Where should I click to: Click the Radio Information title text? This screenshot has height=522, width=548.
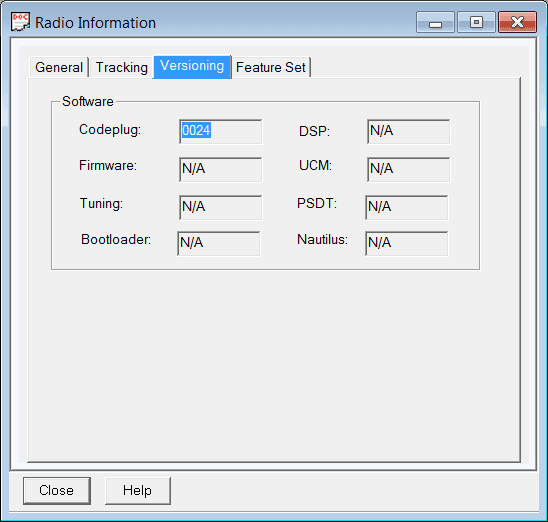tap(95, 23)
